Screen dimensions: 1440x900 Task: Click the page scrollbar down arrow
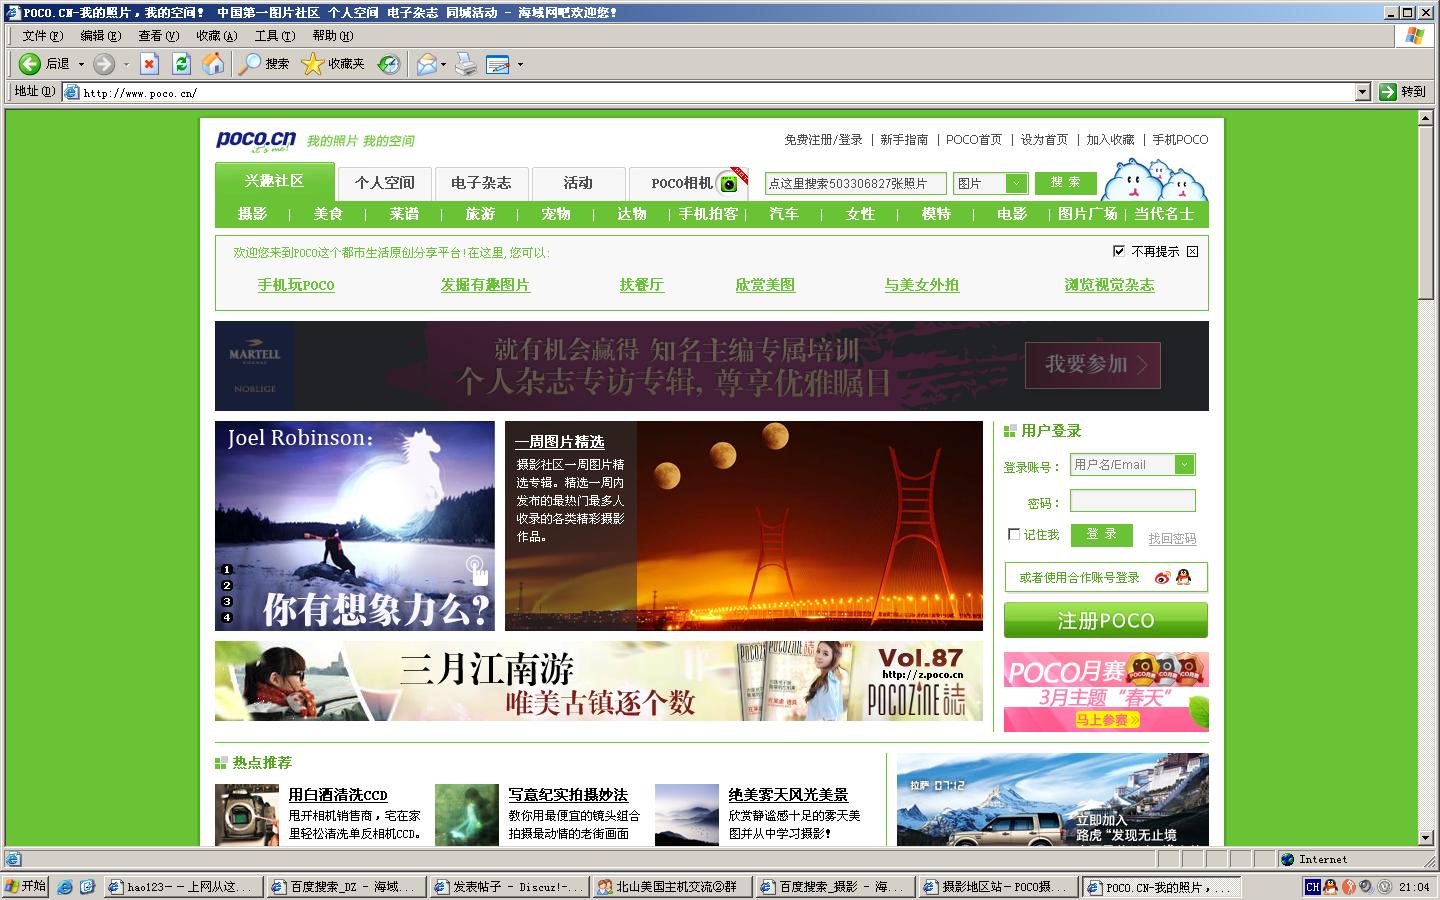1426,837
